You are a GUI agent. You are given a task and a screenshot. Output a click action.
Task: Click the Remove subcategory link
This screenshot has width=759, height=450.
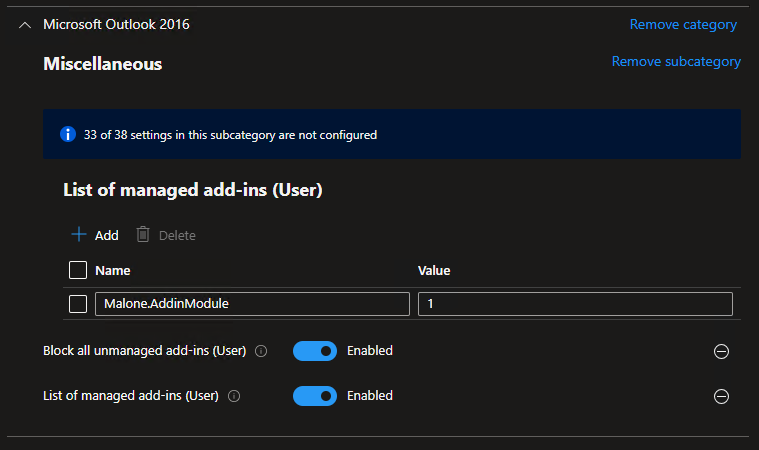point(676,61)
